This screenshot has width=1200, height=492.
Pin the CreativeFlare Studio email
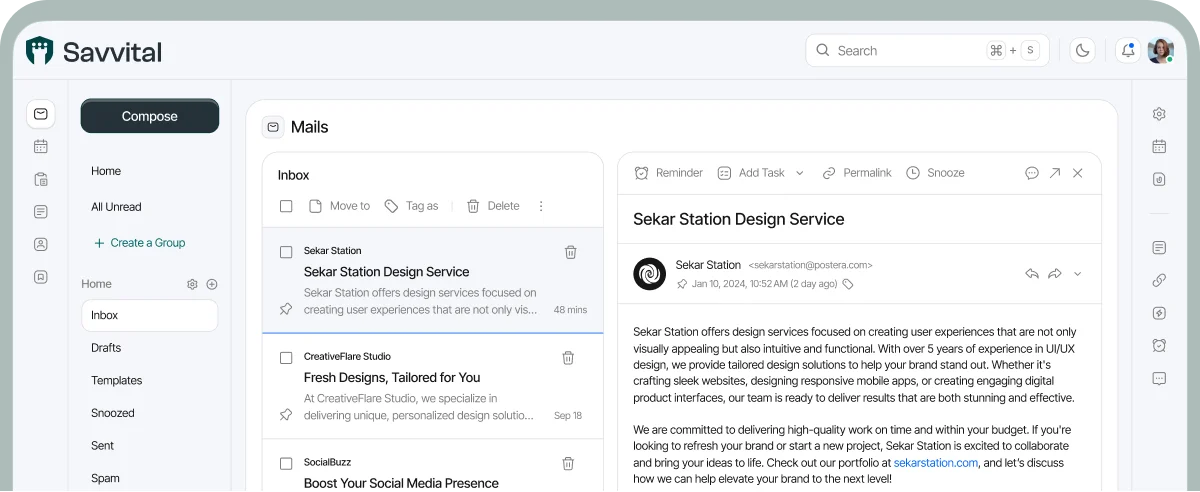286,415
